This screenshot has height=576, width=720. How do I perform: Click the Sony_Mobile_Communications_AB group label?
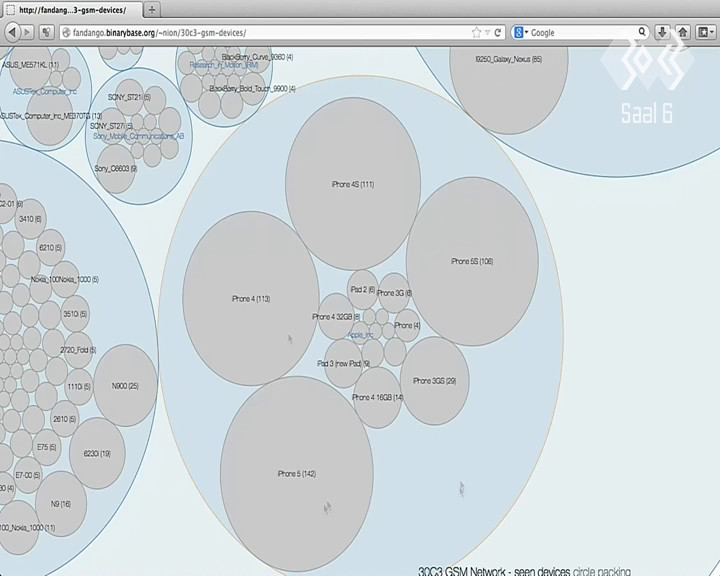click(x=139, y=136)
